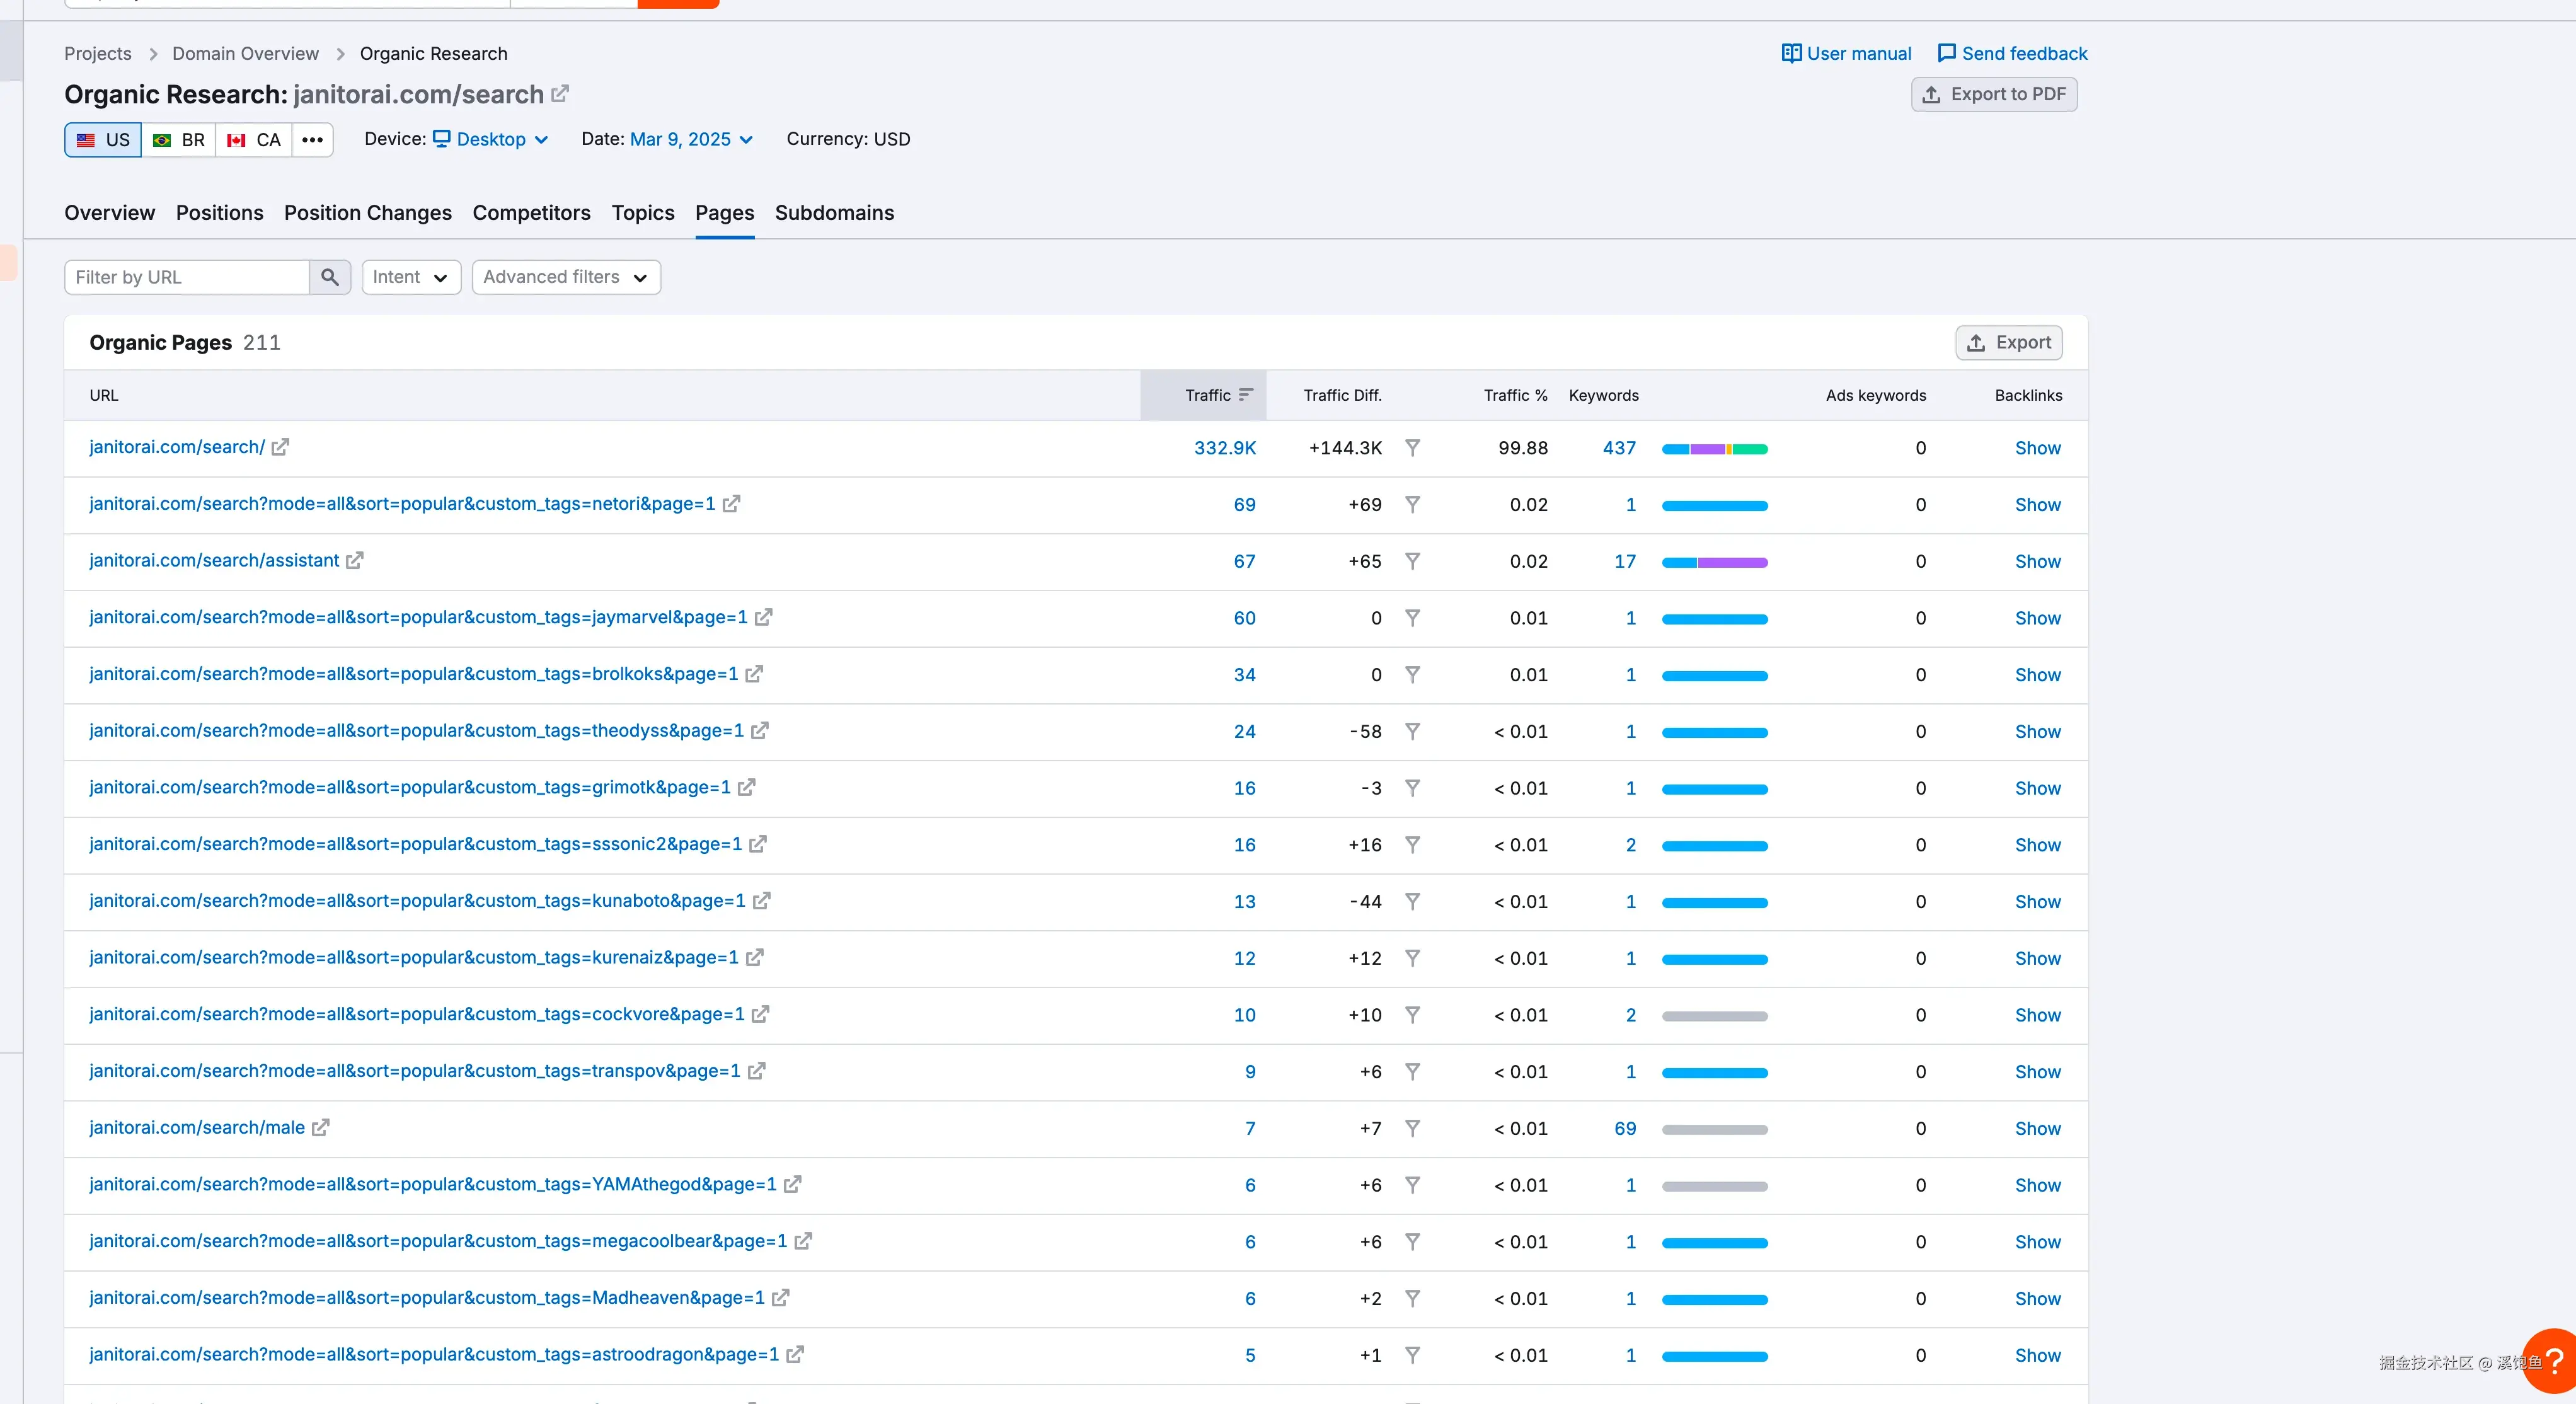Switch to the Position Changes tab
This screenshot has height=1404, width=2576.
coord(368,213)
